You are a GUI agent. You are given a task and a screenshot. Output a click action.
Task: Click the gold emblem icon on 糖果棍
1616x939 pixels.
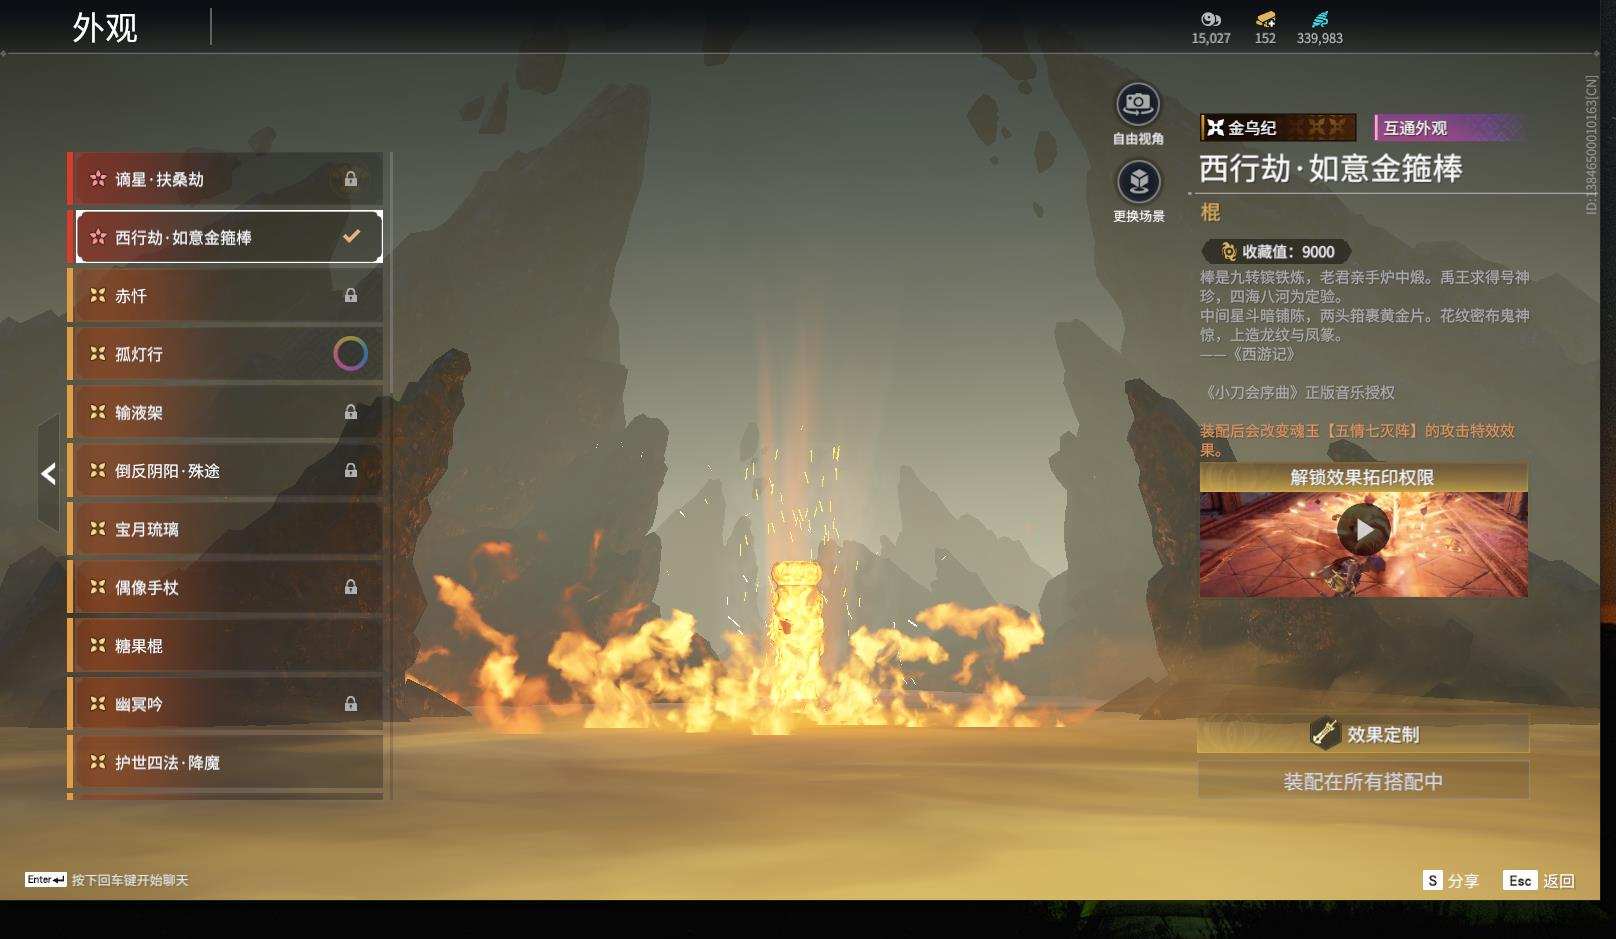(98, 645)
